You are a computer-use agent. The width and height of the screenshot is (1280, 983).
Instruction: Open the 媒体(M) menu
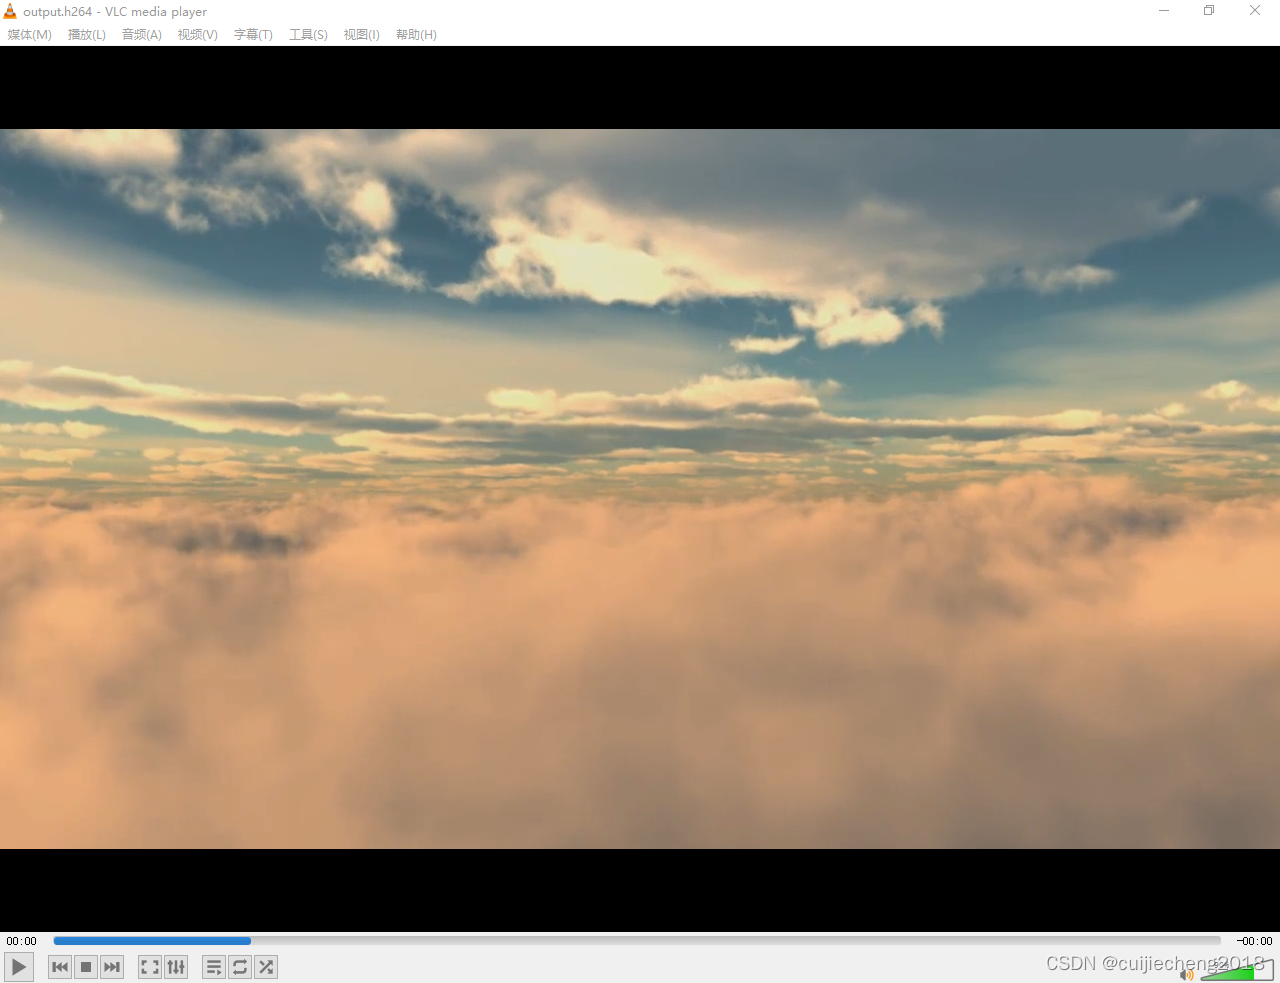click(29, 34)
